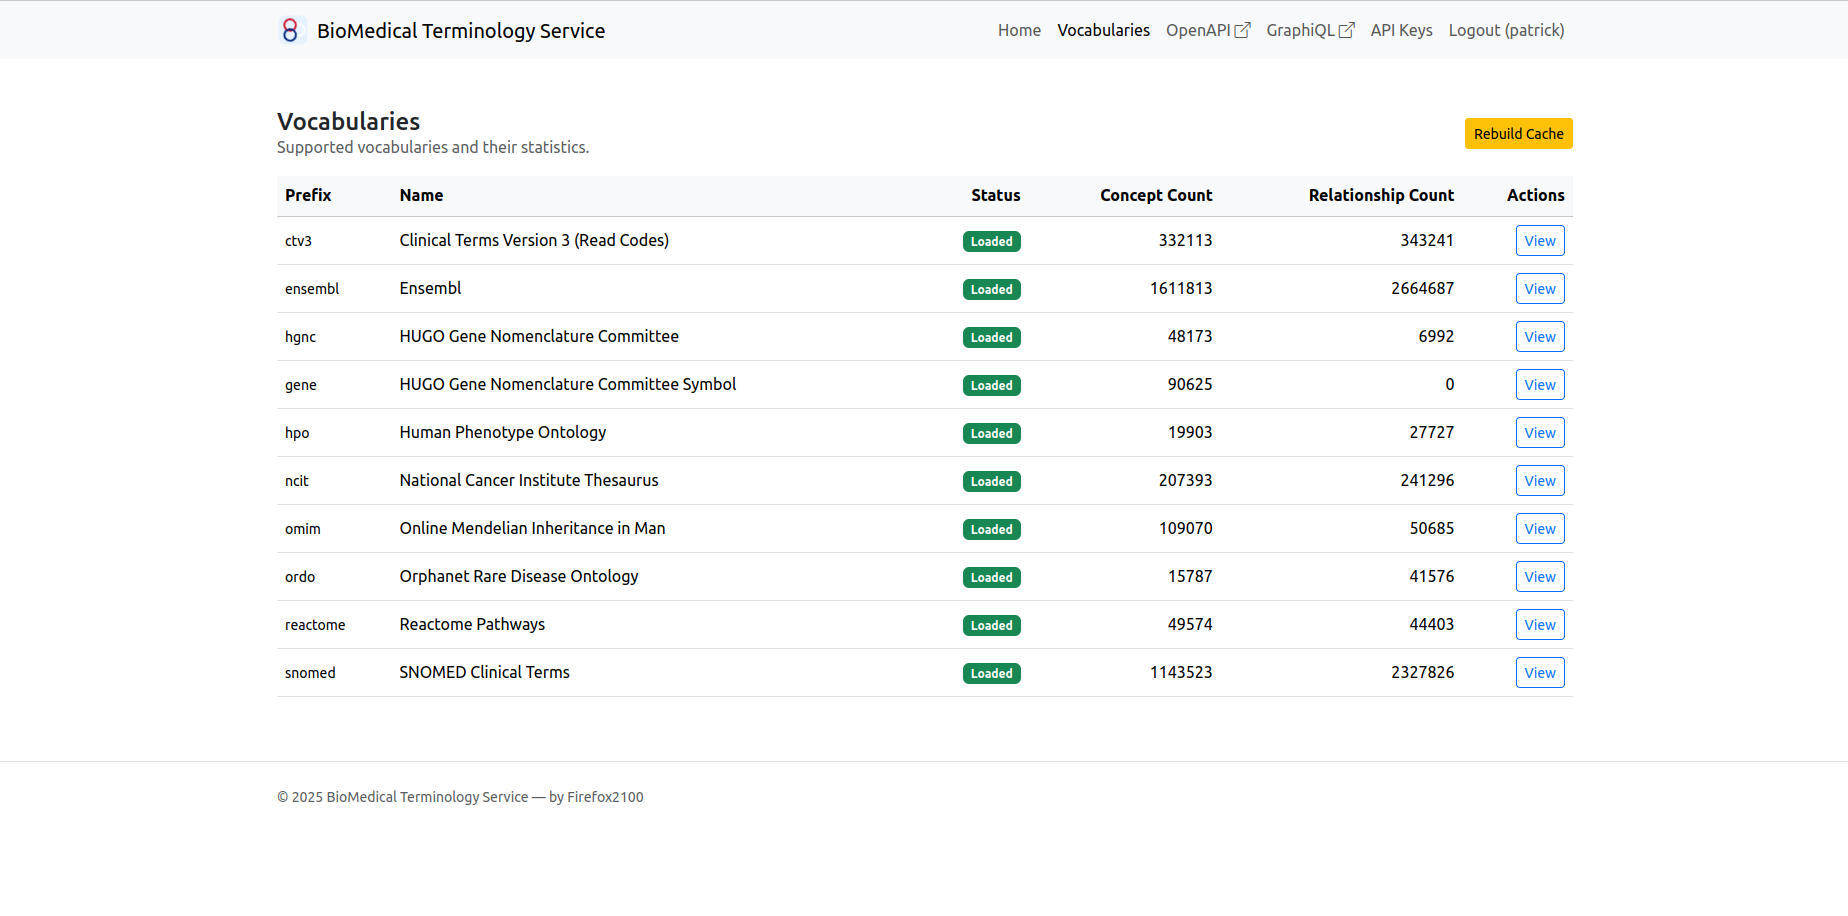1848x916 pixels.
Task: Click the OpenAPI external link icon
Action: 1242,31
